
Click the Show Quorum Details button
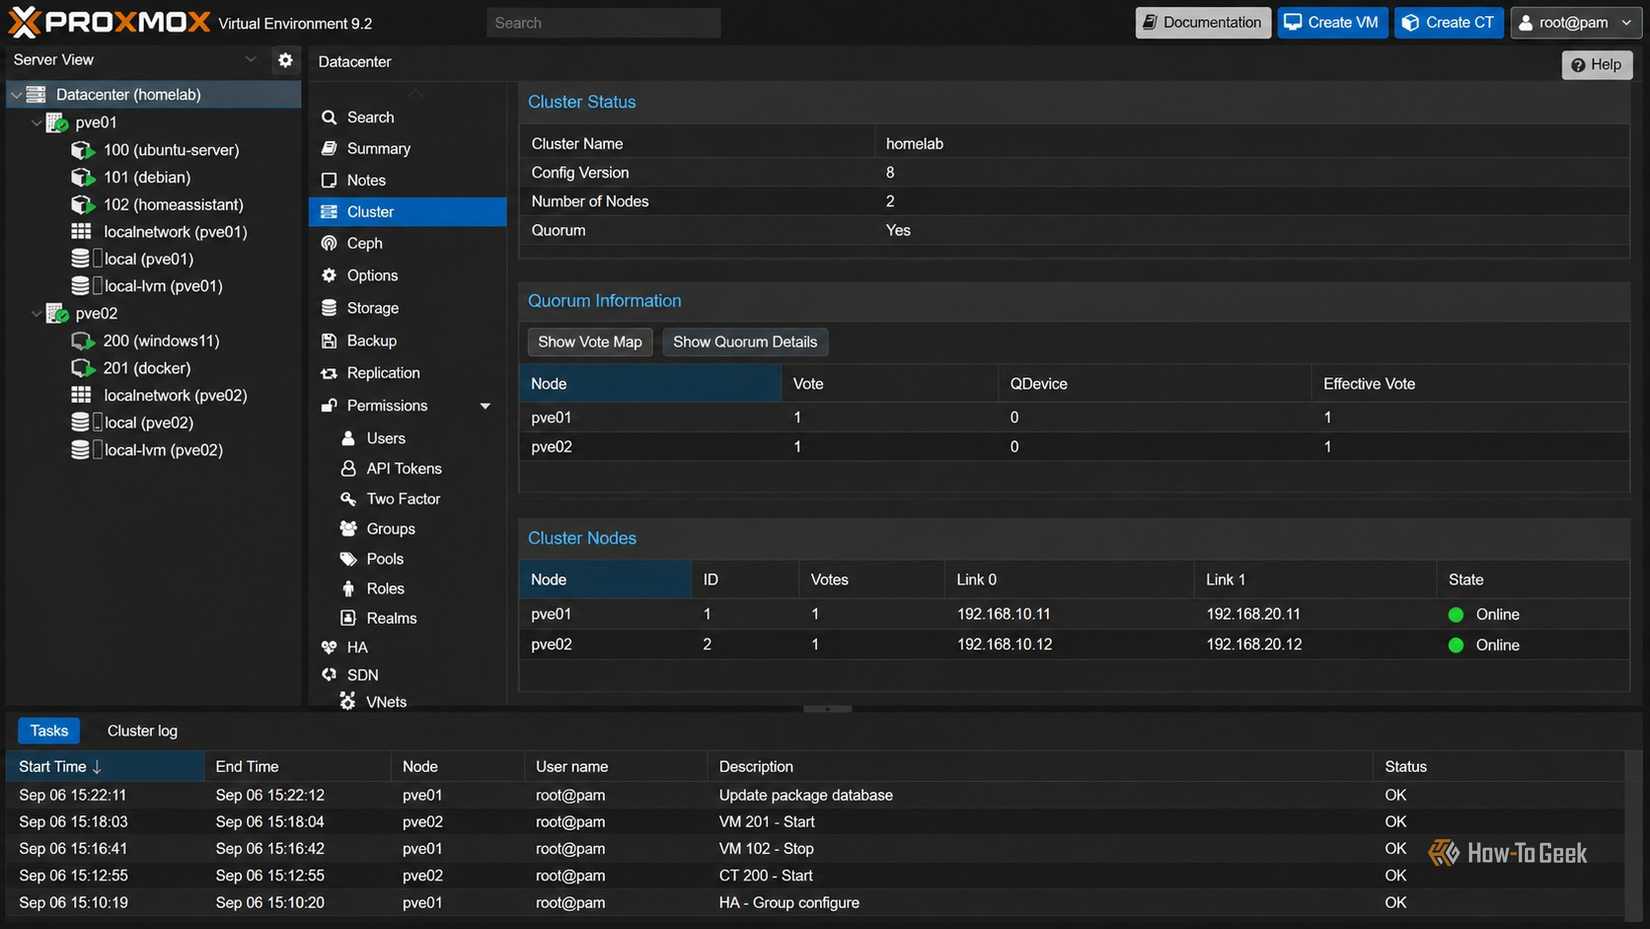tap(745, 342)
